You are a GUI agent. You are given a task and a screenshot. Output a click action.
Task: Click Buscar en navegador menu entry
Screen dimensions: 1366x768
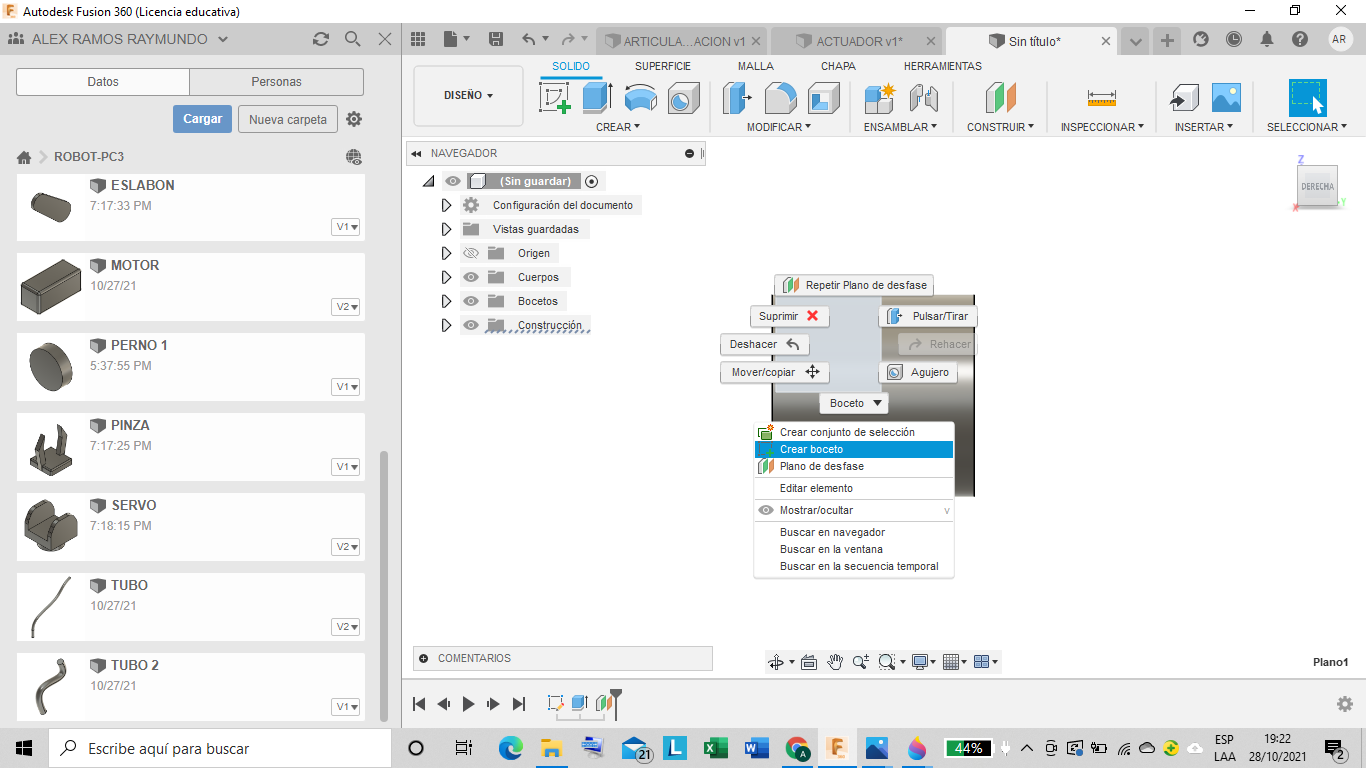(x=854, y=532)
